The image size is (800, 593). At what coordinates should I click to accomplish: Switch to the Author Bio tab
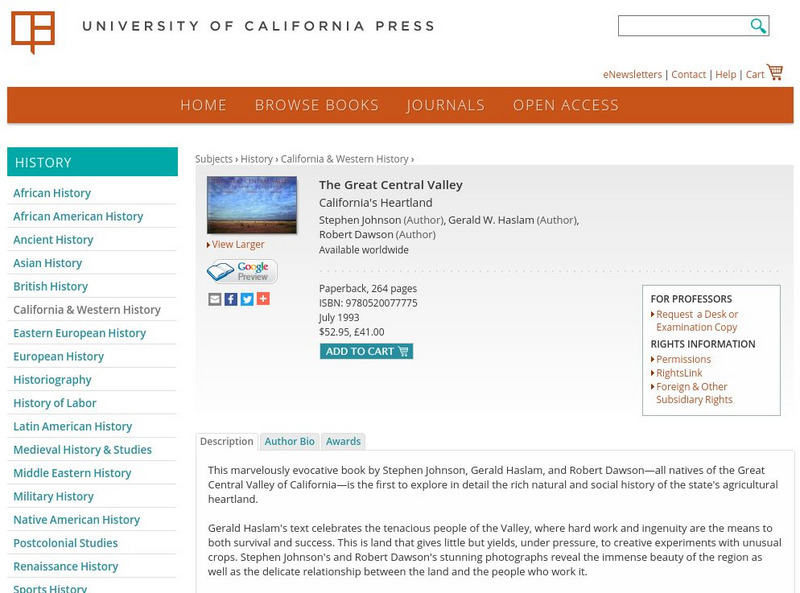click(x=289, y=441)
